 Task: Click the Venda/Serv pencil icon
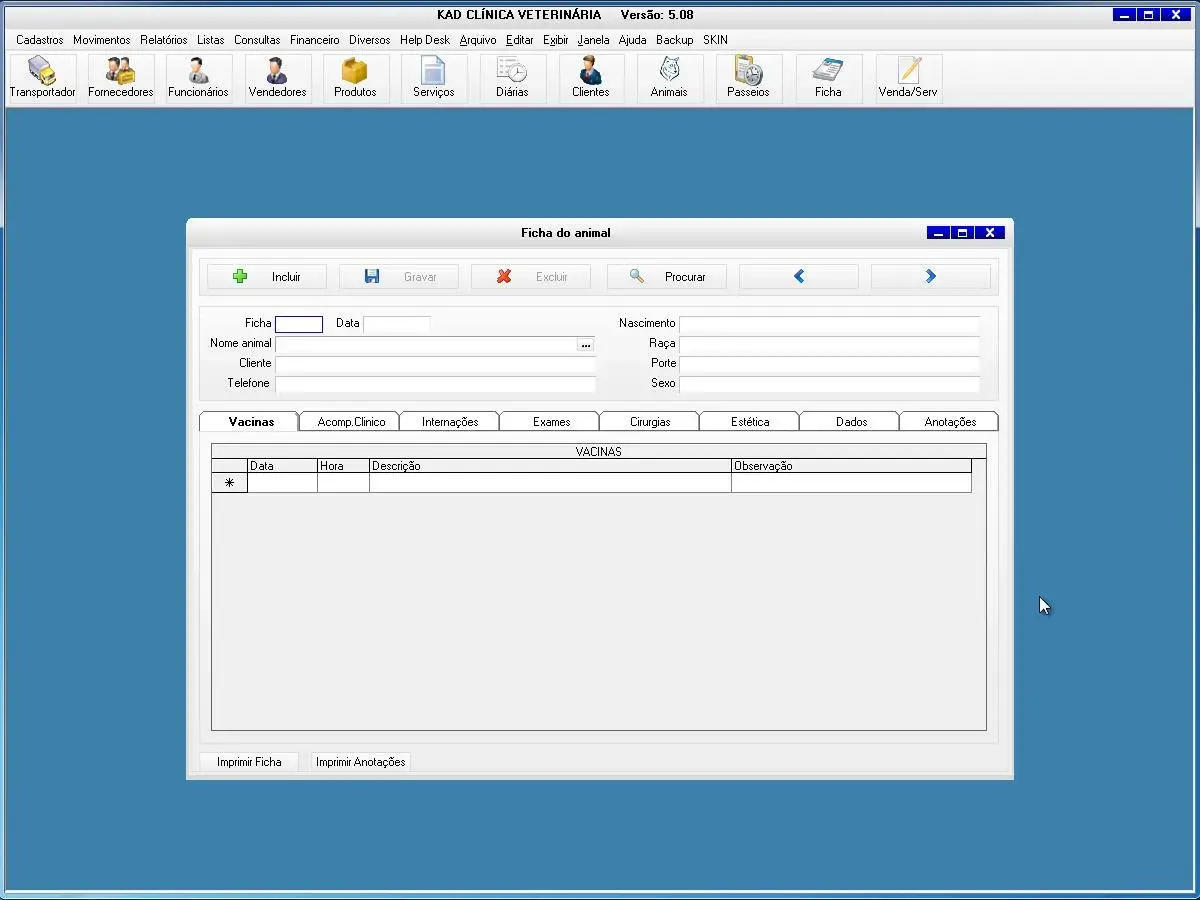coord(908,78)
